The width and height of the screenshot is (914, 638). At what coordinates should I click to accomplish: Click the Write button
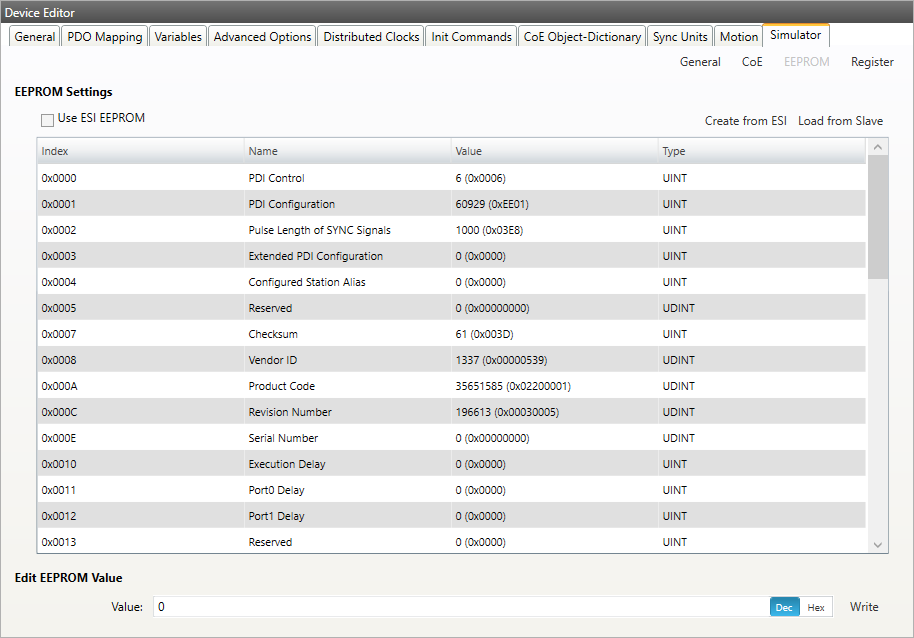click(864, 607)
